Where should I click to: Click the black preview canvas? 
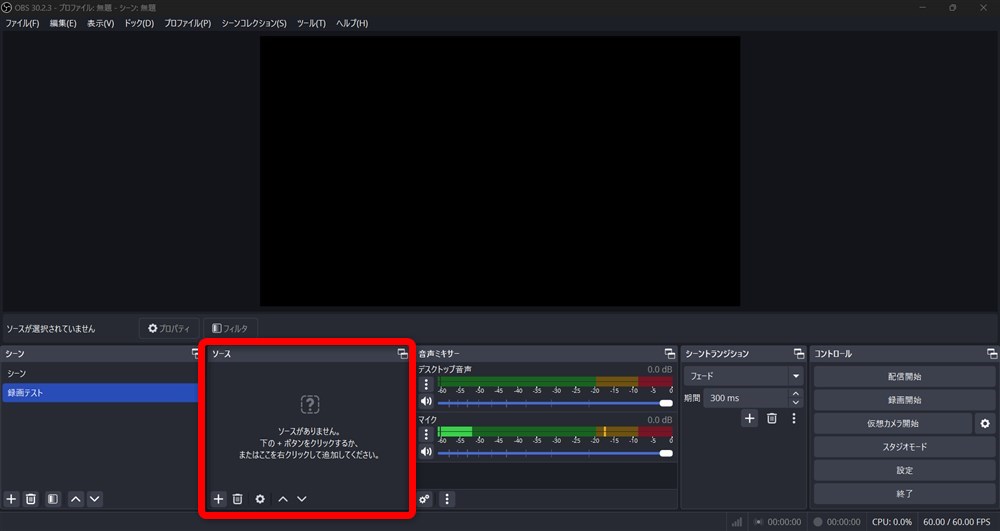pyautogui.click(x=500, y=171)
